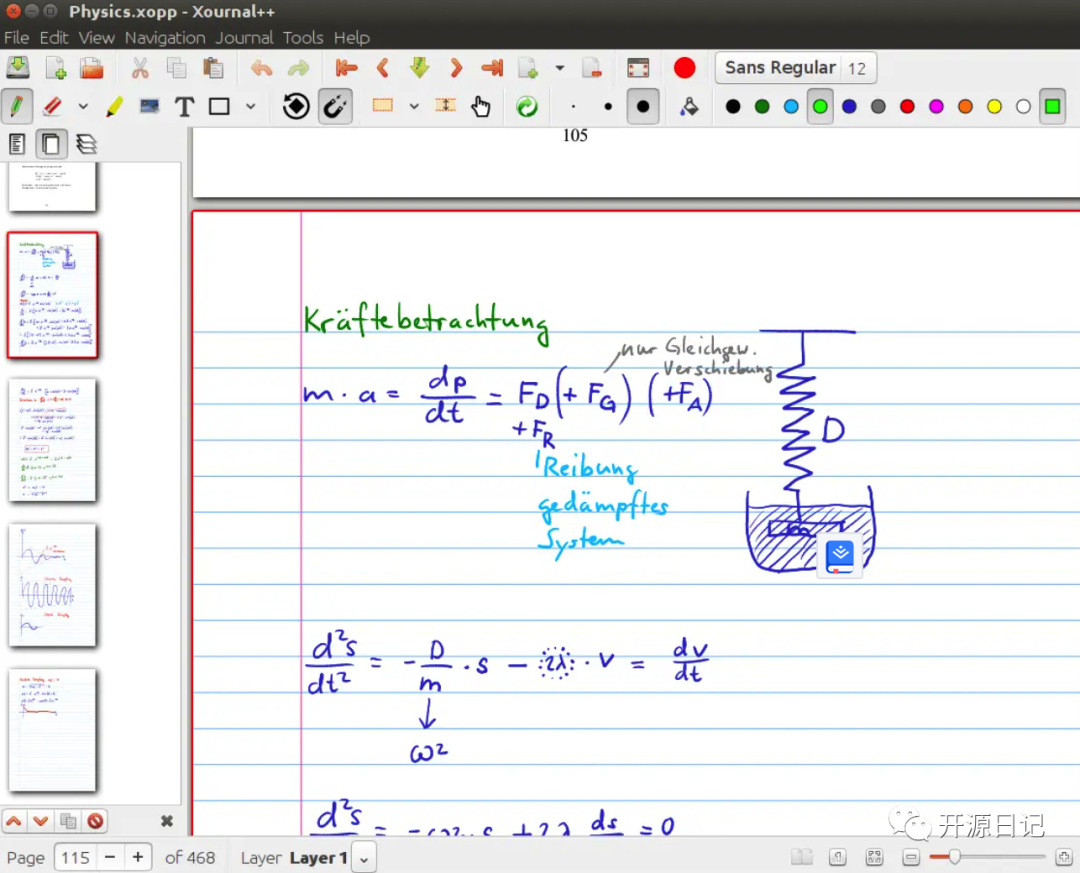Redo last action

[x=298, y=68]
